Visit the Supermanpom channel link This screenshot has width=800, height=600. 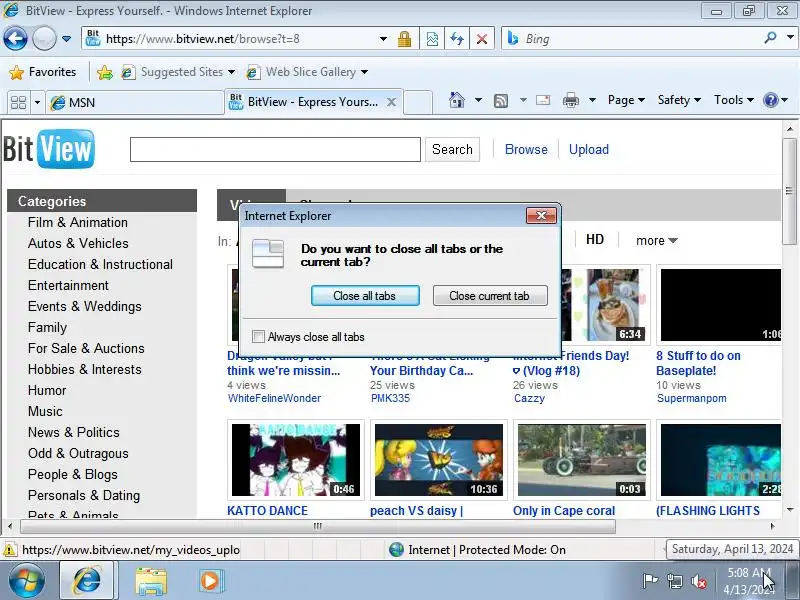coord(691,398)
